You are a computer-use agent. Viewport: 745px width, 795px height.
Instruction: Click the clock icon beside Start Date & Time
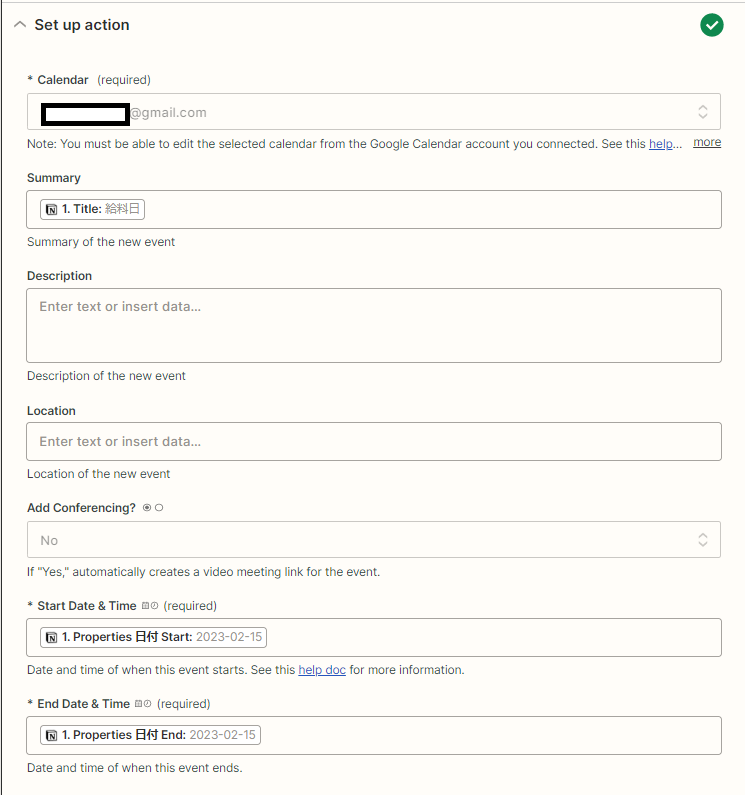pos(154,605)
